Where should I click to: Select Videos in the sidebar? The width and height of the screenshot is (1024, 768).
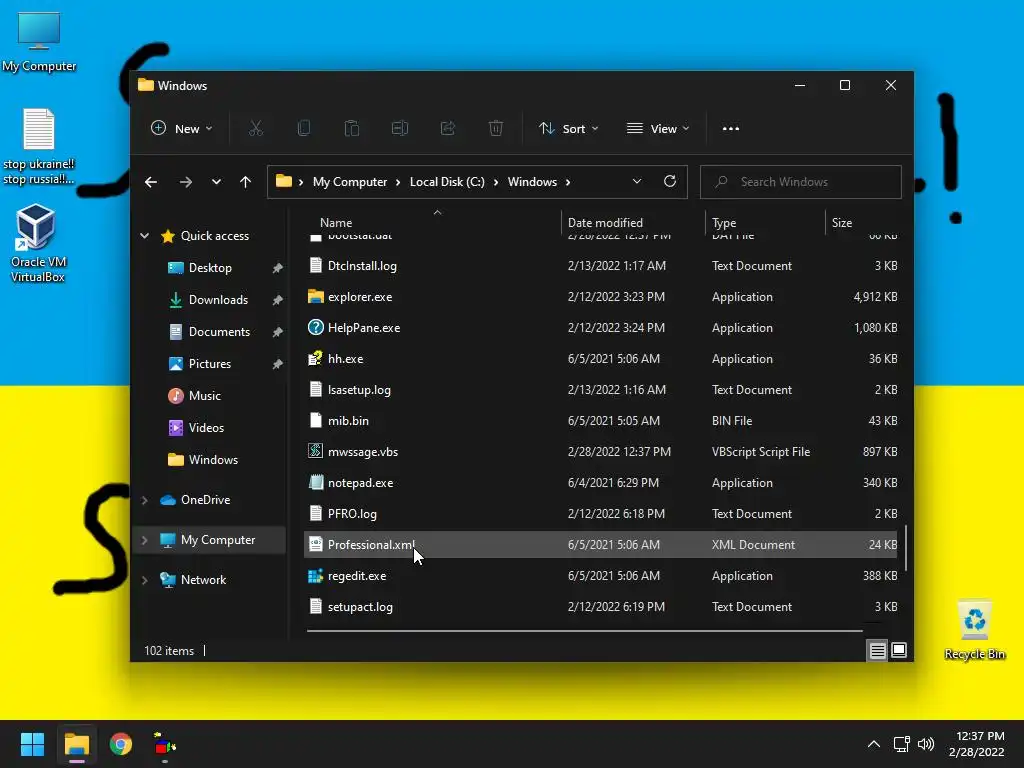[206, 428]
